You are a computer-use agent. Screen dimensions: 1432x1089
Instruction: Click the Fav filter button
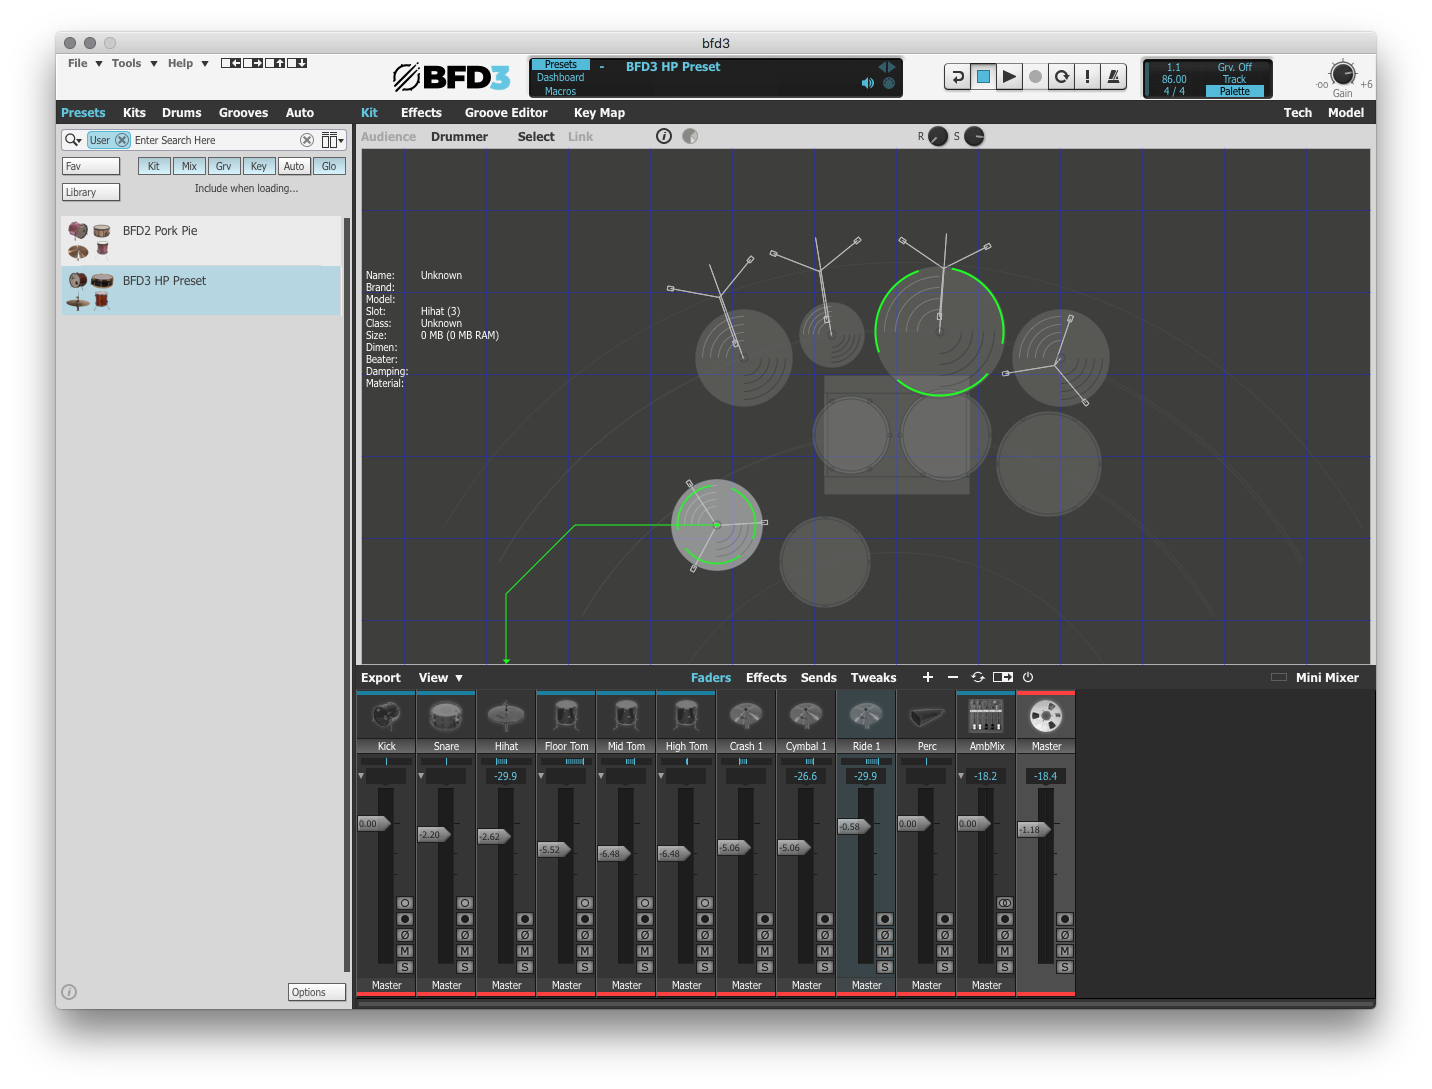tap(91, 166)
